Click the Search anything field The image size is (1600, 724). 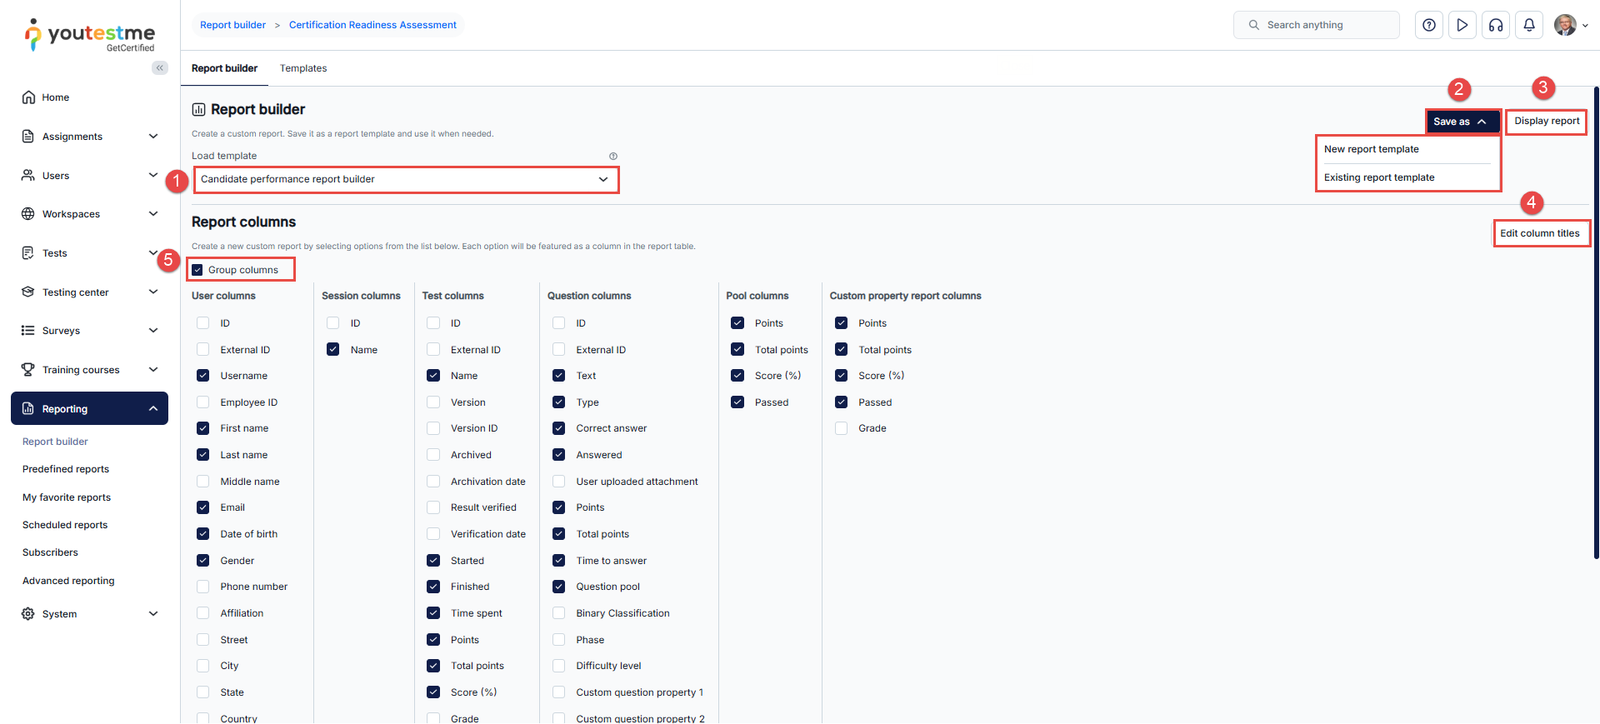point(1316,25)
